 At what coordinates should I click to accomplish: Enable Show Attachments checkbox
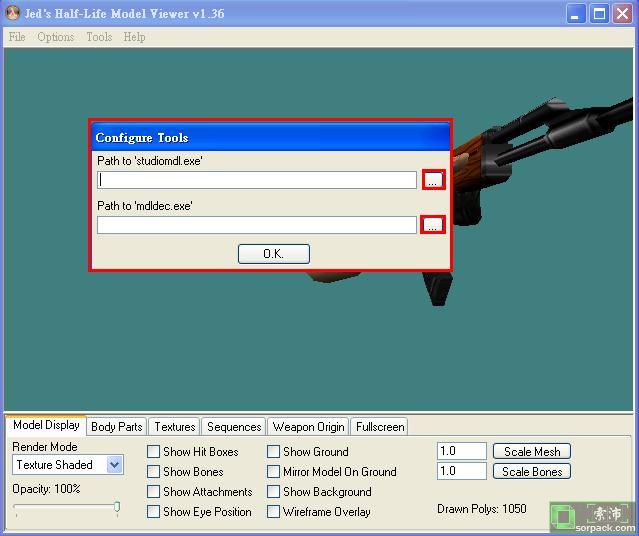153,492
